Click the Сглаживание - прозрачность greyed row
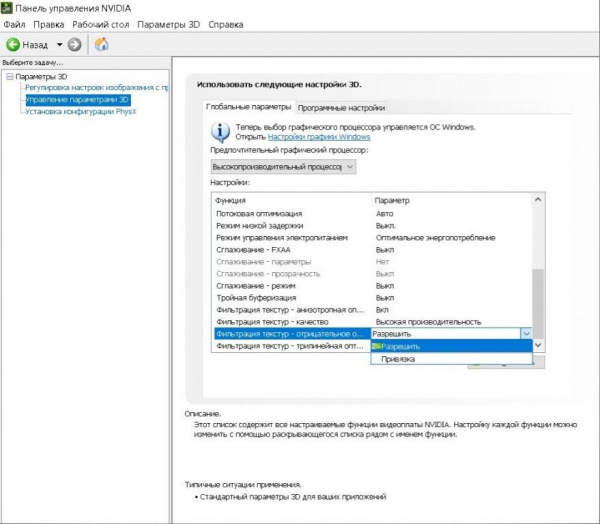The height and width of the screenshot is (524, 600). [371, 274]
